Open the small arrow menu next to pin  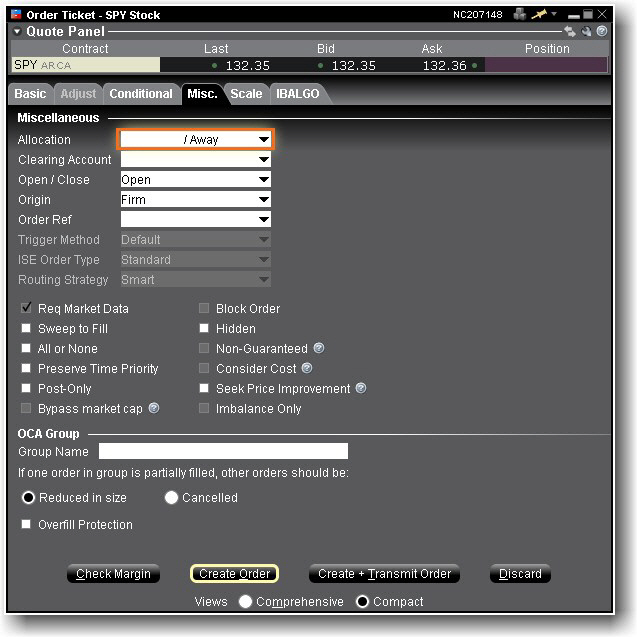[x=554, y=14]
